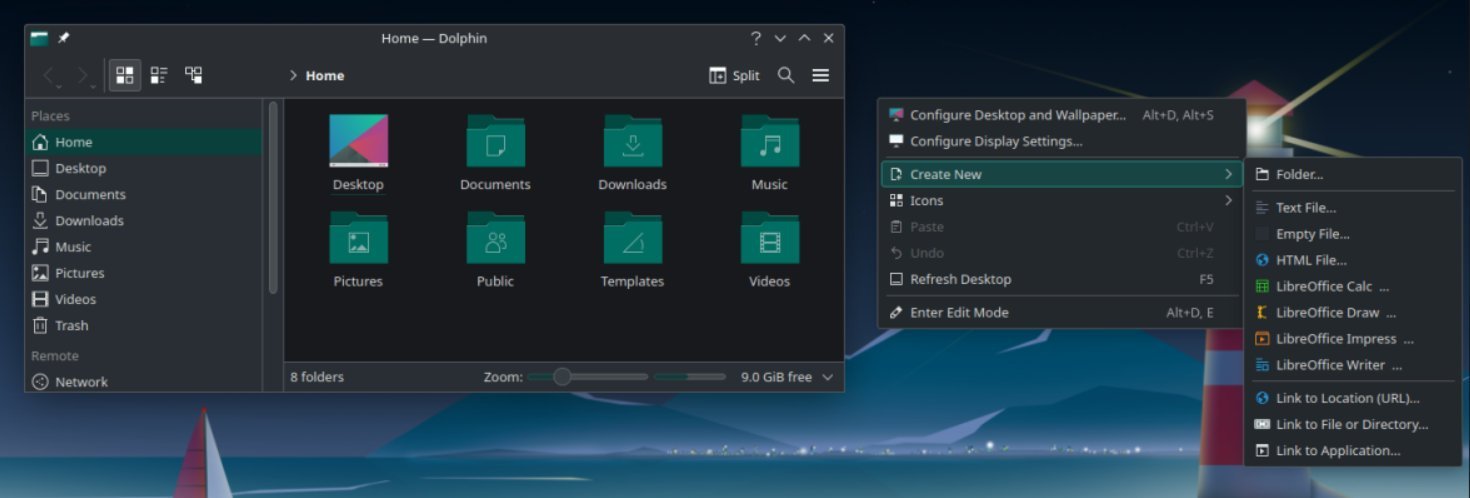Toggle Split view in Dolphin

click(x=734, y=75)
